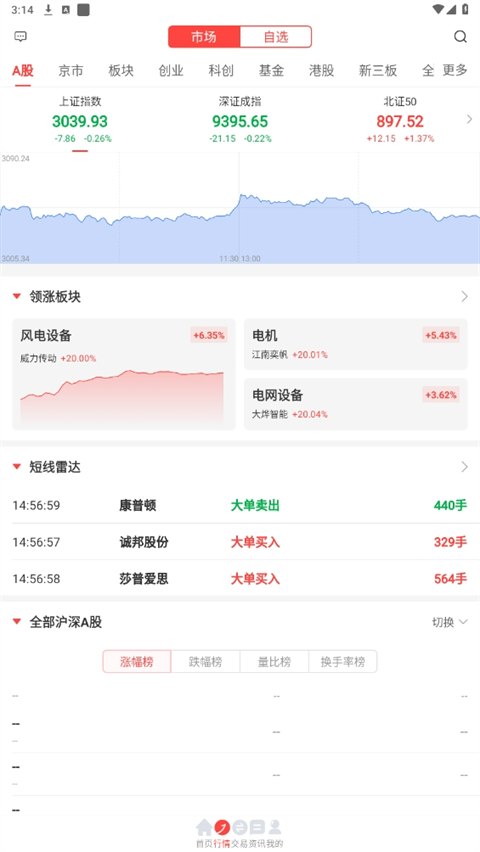The image size is (480, 852).
Task: Open more of 短线雷达 via right chevron
Action: pos(464,467)
